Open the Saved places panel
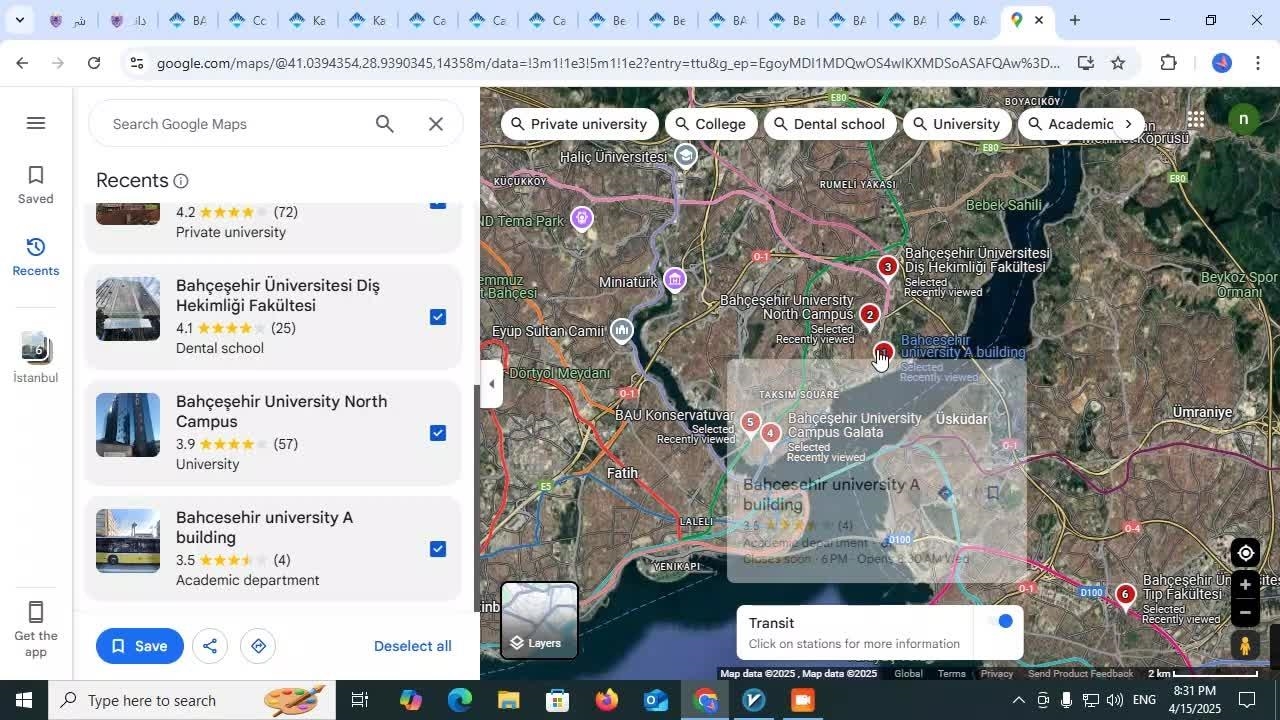The image size is (1280, 720). 35,185
